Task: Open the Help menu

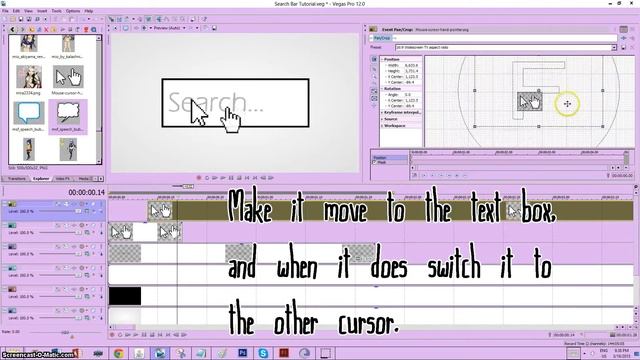Action: point(89,11)
